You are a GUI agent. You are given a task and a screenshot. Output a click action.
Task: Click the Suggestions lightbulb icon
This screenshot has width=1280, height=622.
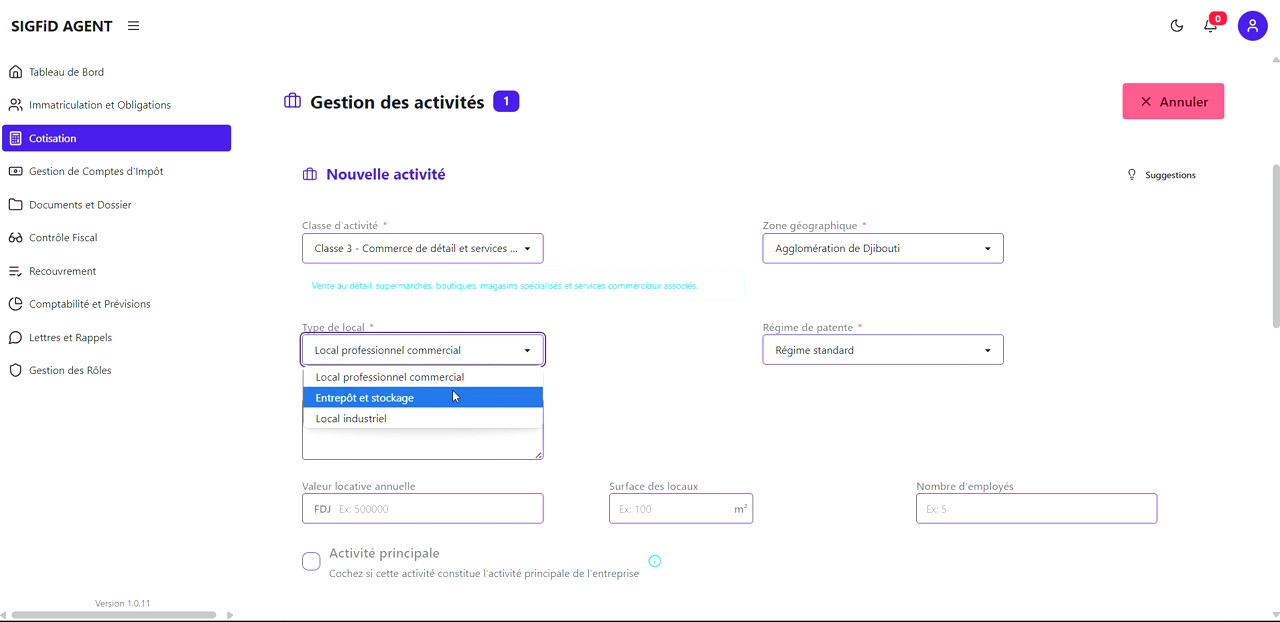coord(1132,175)
